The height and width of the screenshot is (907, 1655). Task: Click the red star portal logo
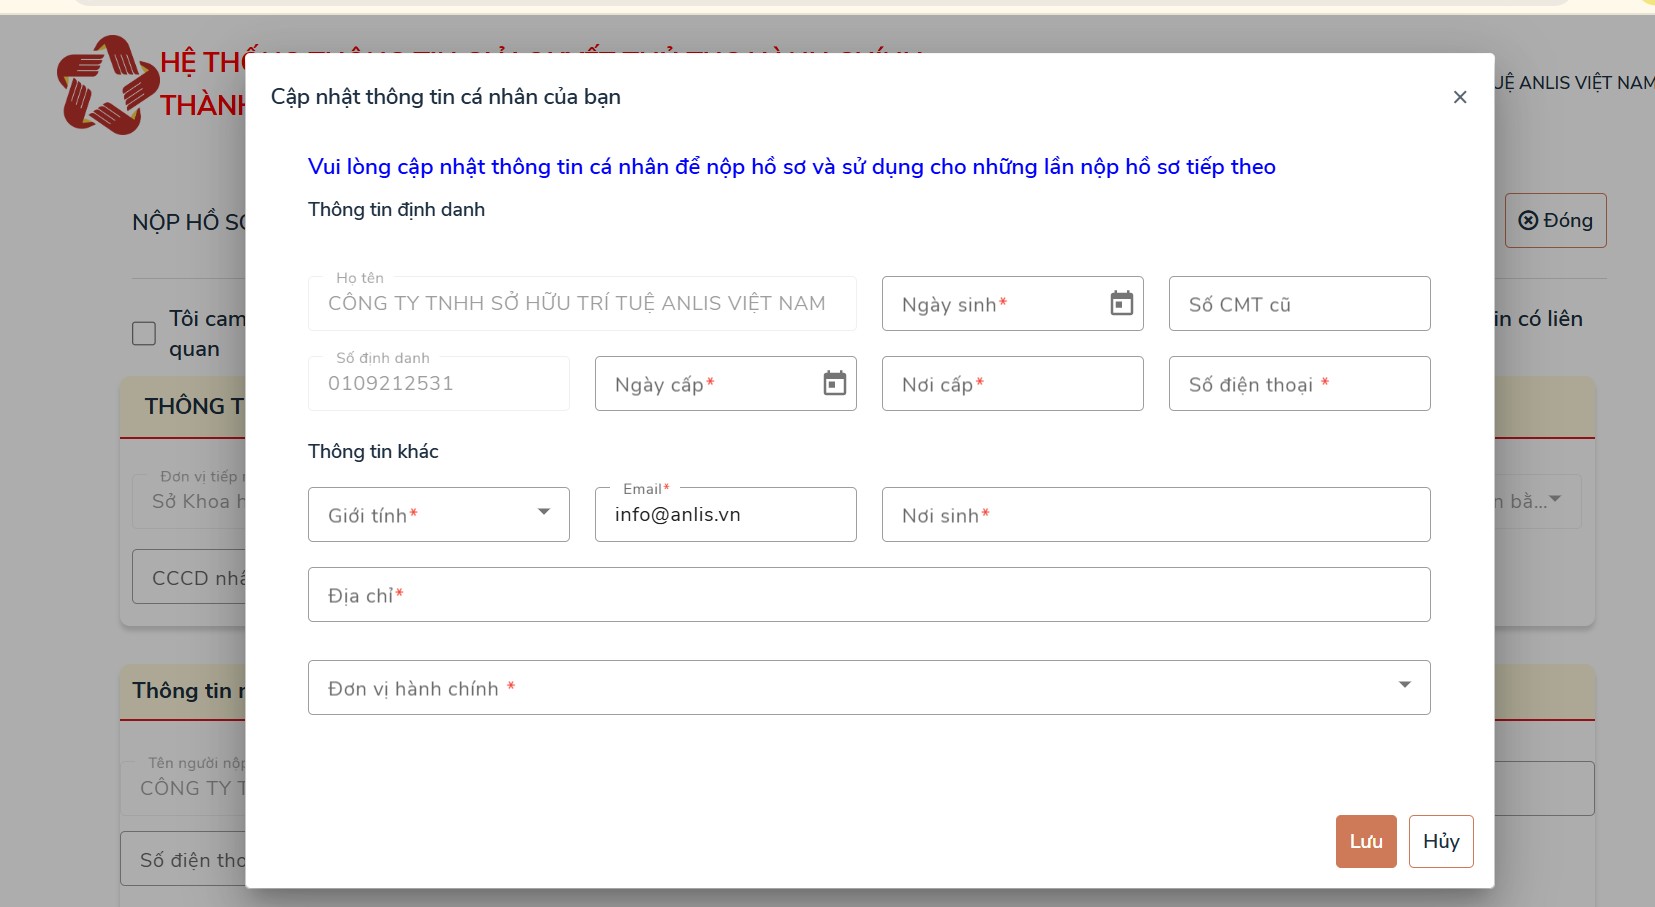106,85
